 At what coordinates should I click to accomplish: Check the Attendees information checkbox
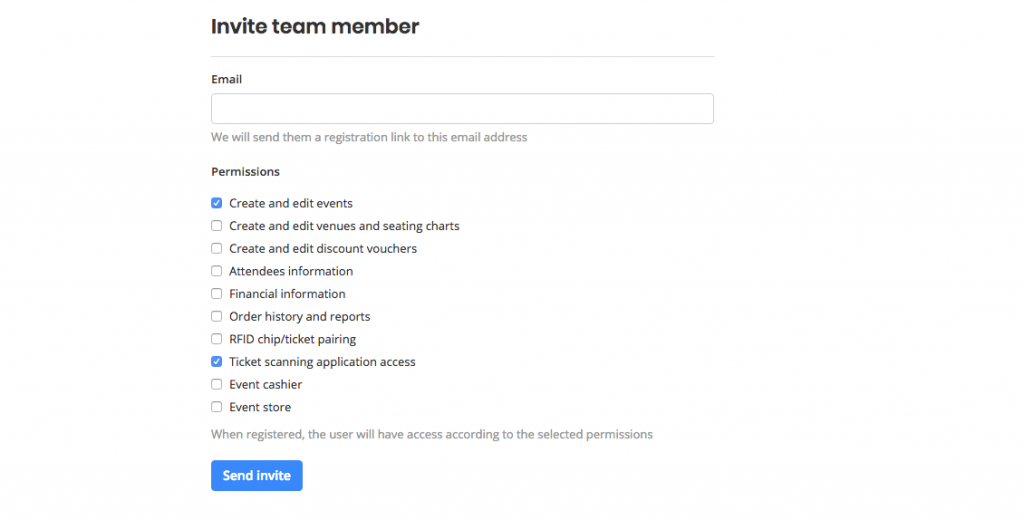point(217,271)
